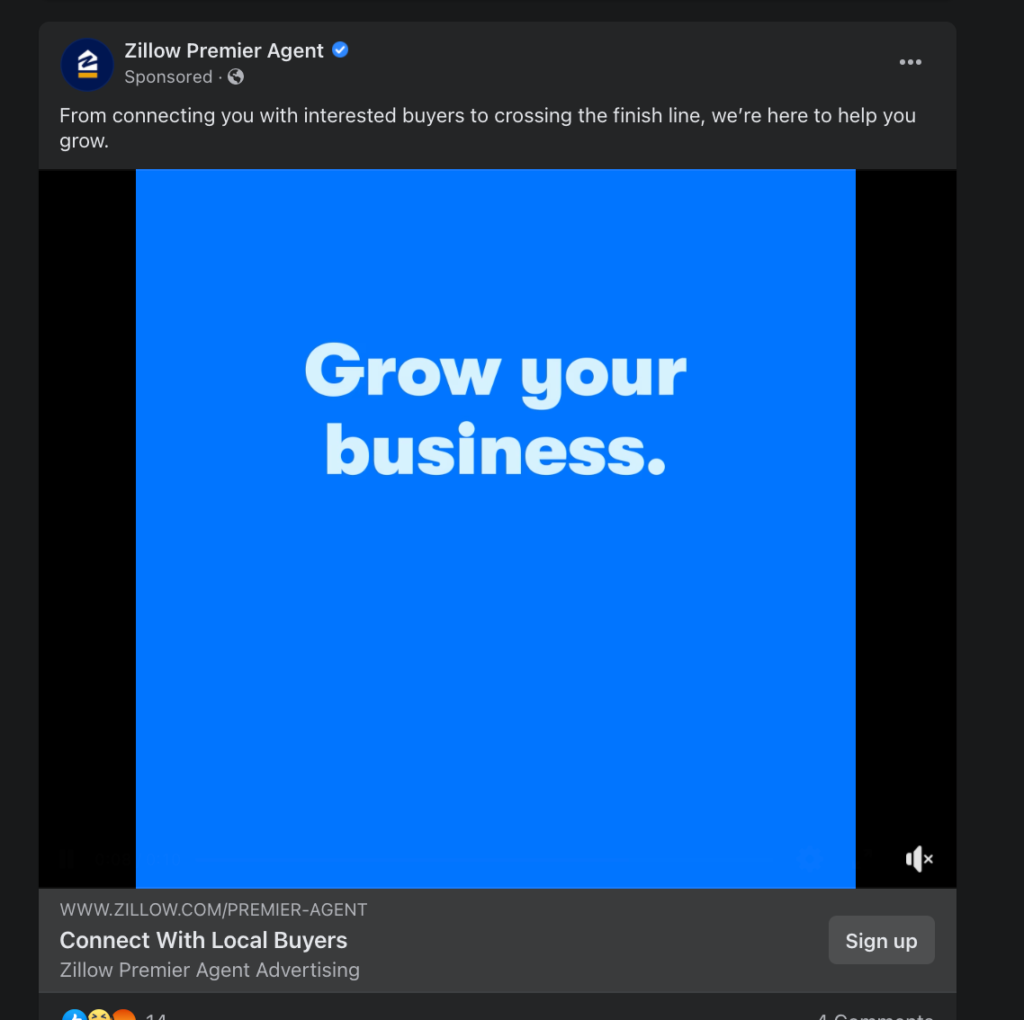Click the blue verified badge

tap(340, 50)
